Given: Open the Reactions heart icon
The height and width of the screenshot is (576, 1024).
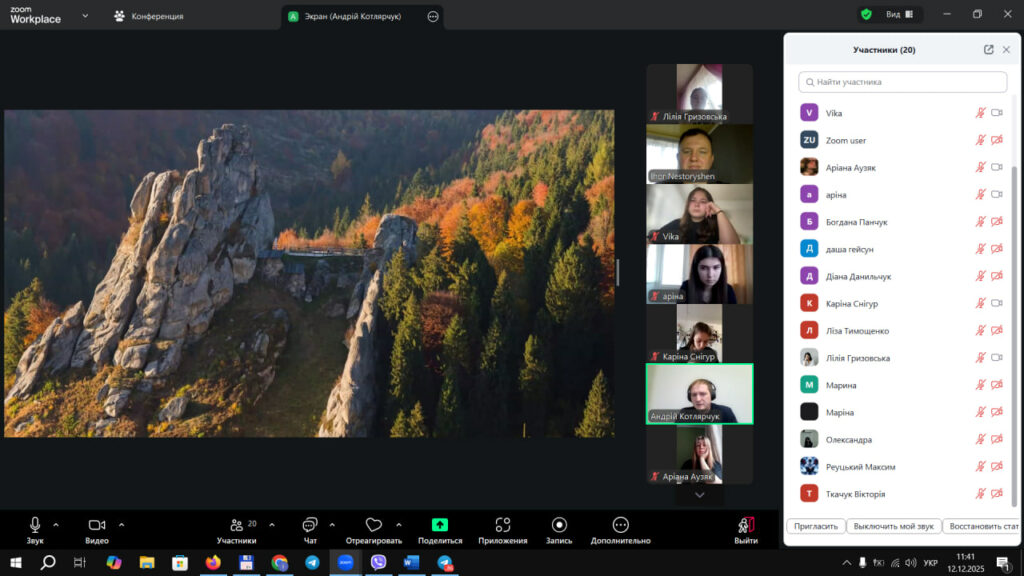Looking at the screenshot, I should (x=374, y=525).
